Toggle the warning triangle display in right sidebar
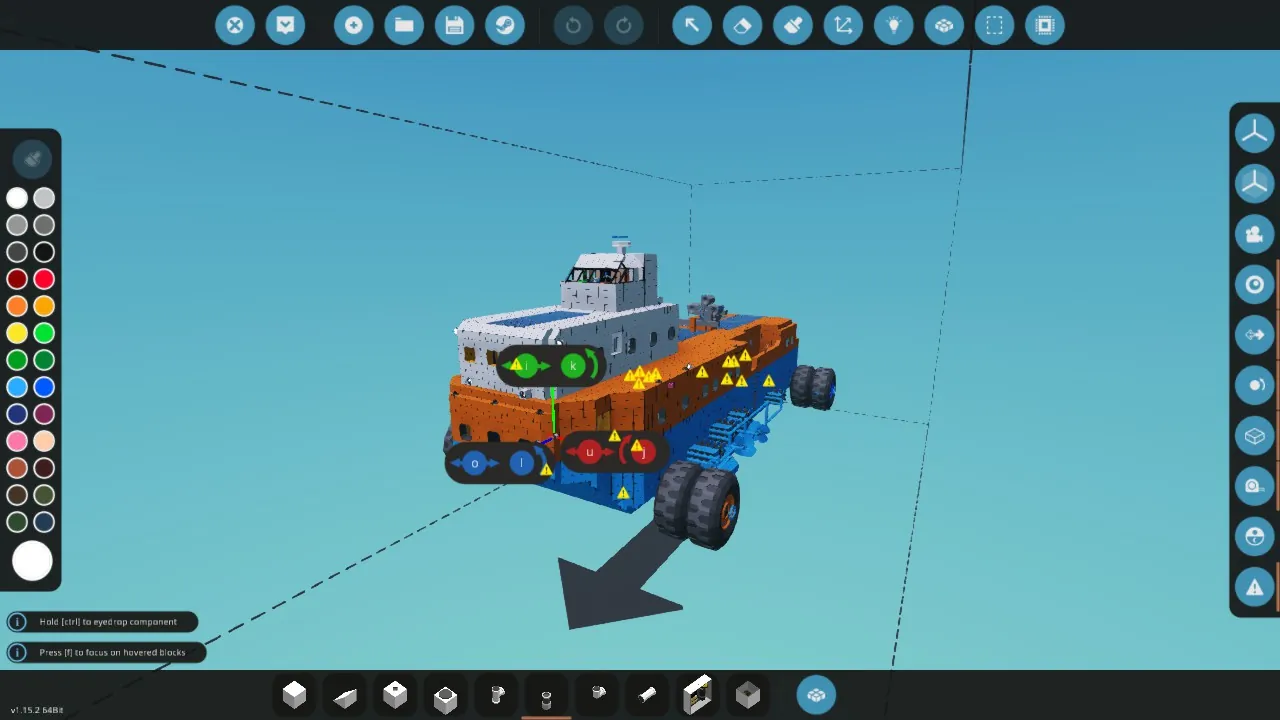The height and width of the screenshot is (720, 1280). (x=1254, y=587)
